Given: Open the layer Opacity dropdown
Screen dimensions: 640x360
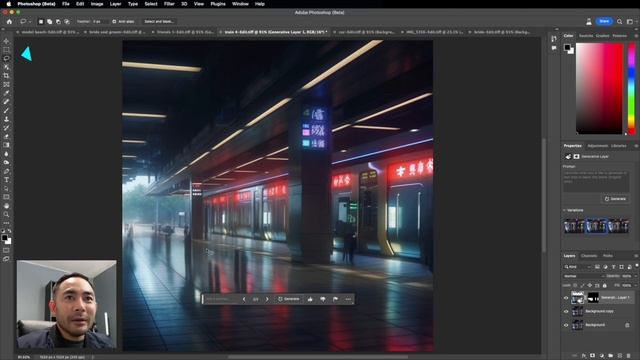Looking at the screenshot, I should click(636, 276).
